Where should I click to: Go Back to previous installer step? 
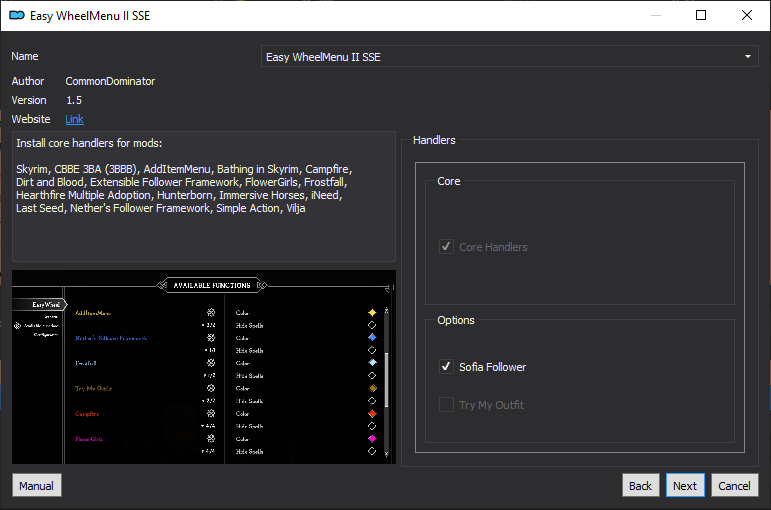tap(640, 485)
